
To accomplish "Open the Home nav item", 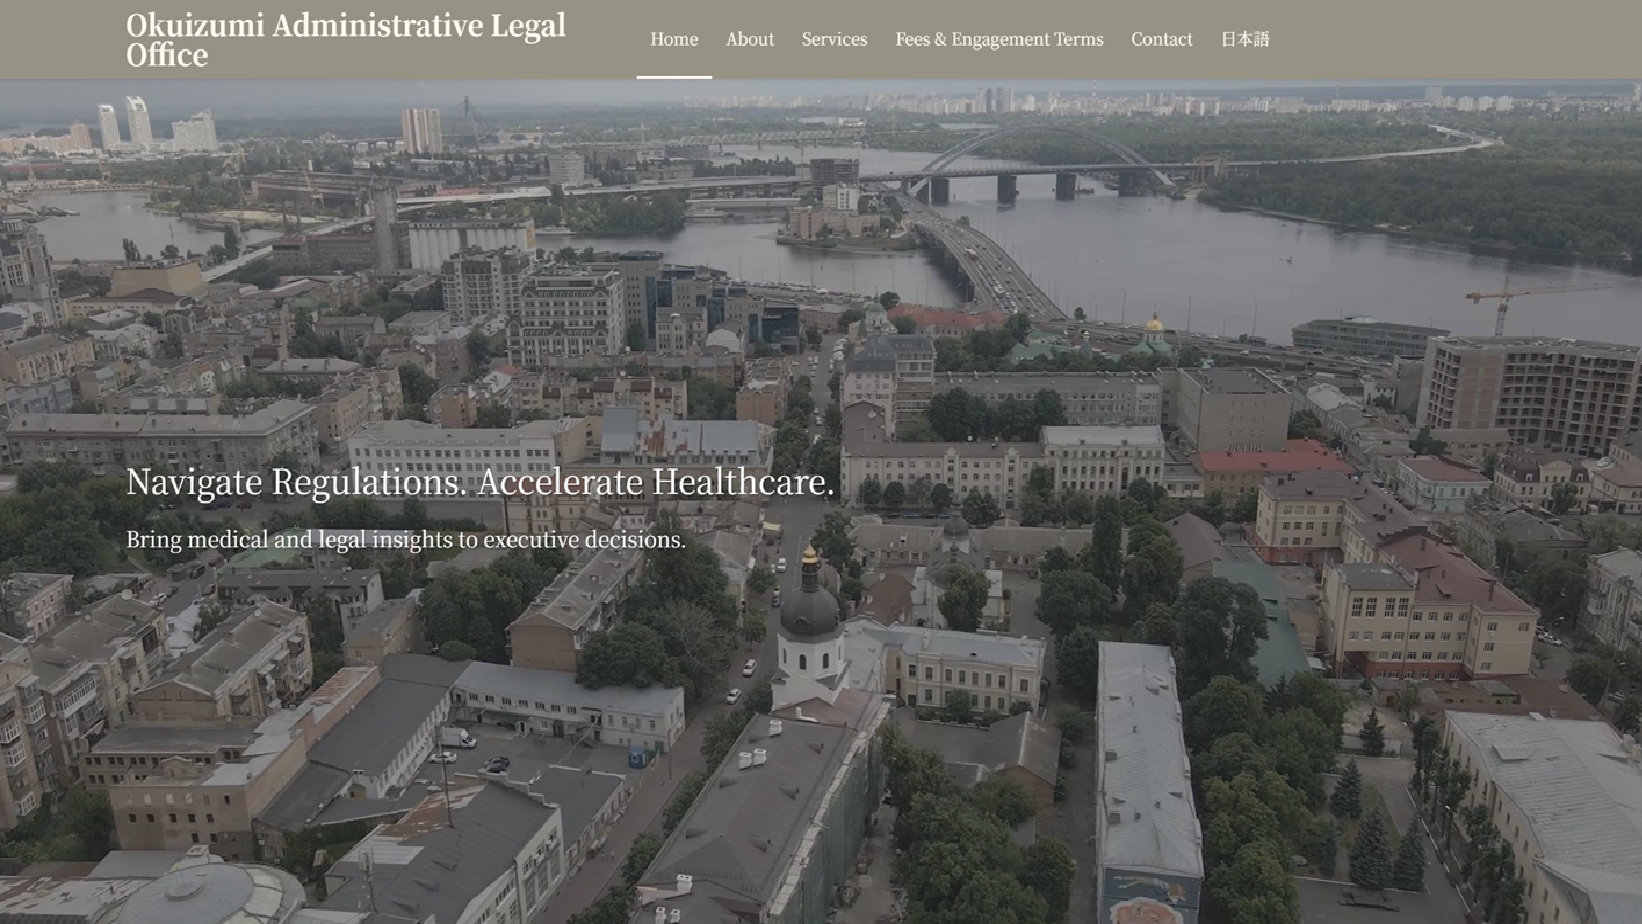I will pyautogui.click(x=674, y=39).
